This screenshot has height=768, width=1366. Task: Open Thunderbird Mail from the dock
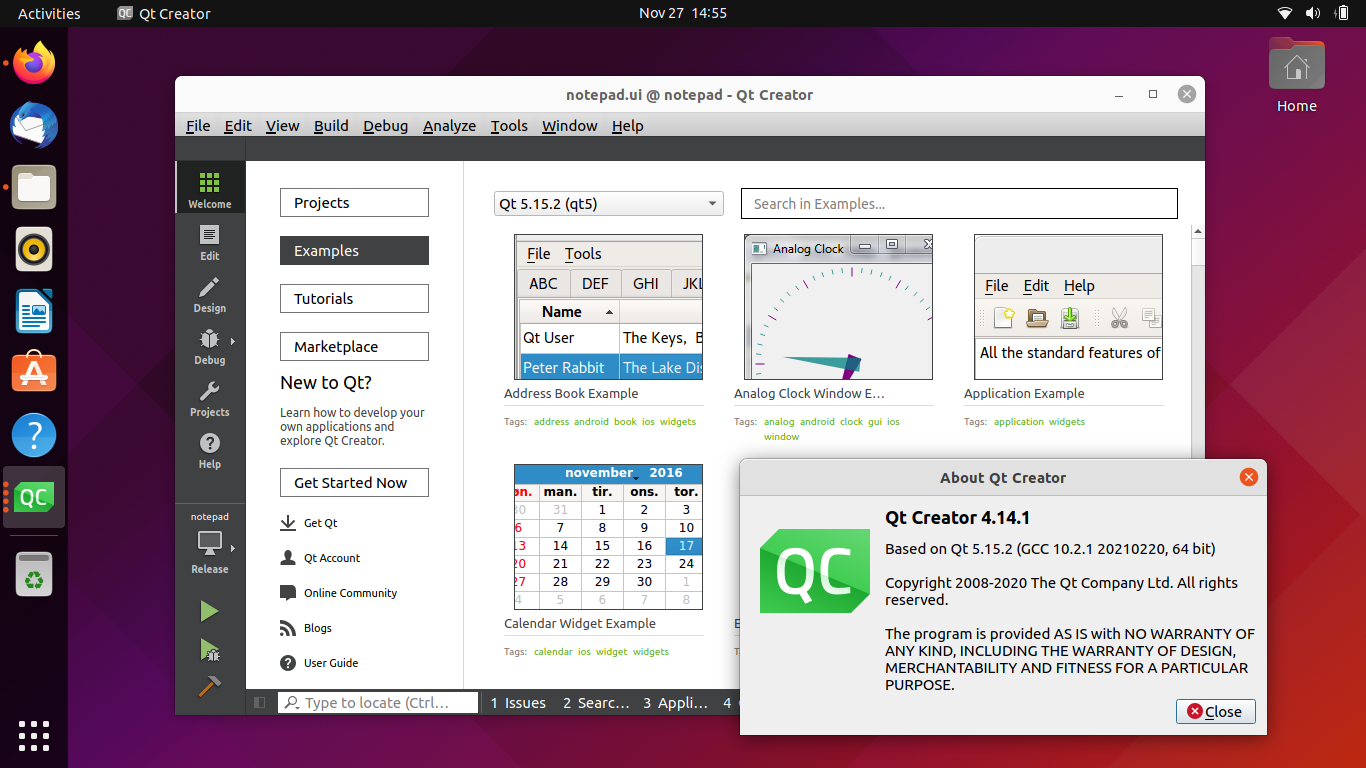pos(34,126)
